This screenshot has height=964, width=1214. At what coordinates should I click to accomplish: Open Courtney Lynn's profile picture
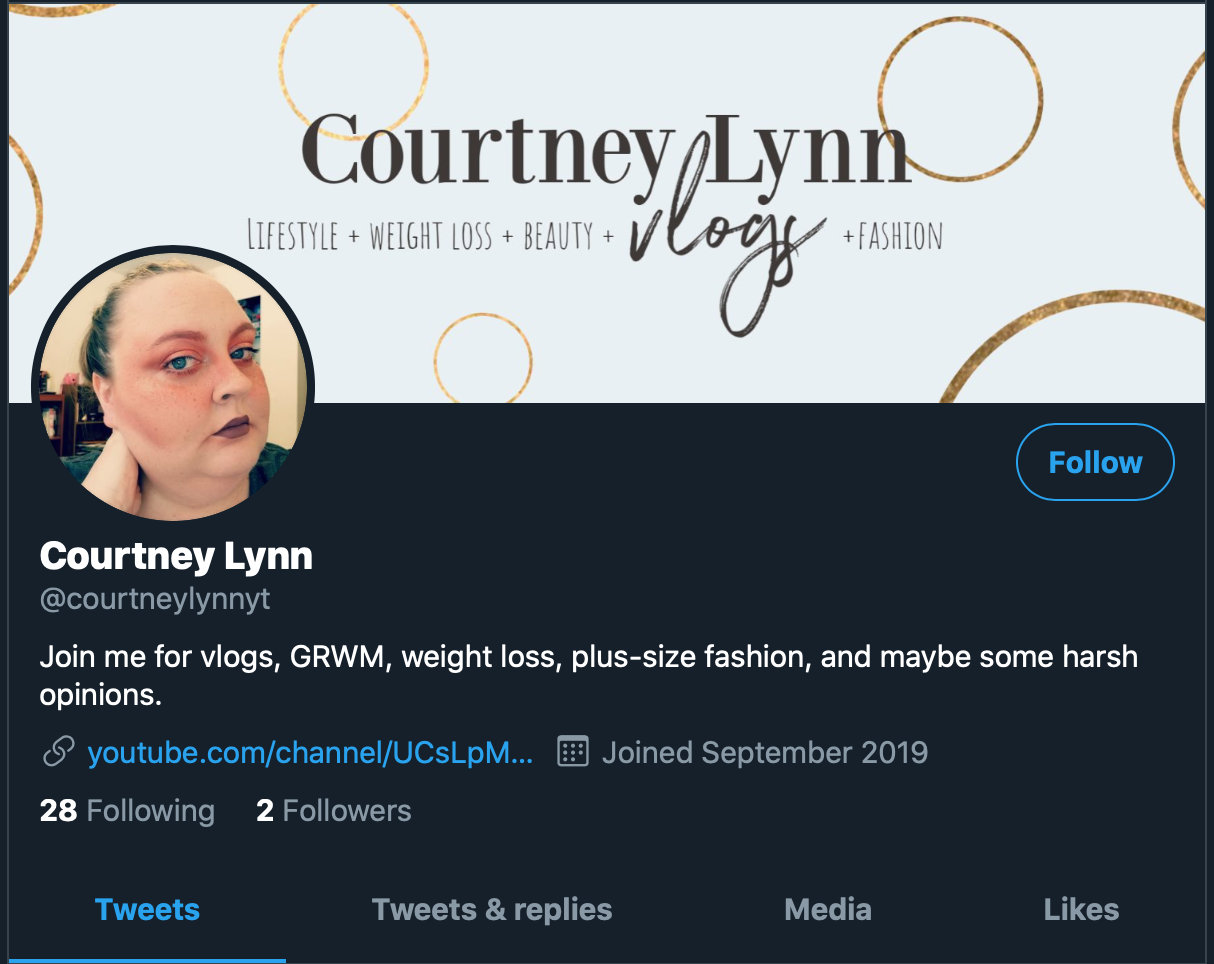174,385
